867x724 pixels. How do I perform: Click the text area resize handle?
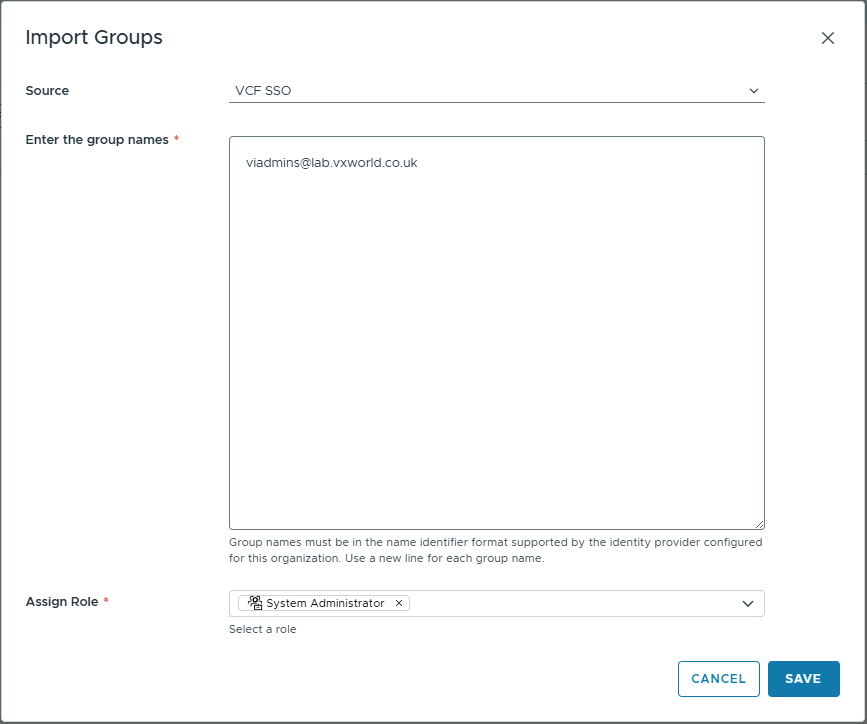(x=759, y=523)
